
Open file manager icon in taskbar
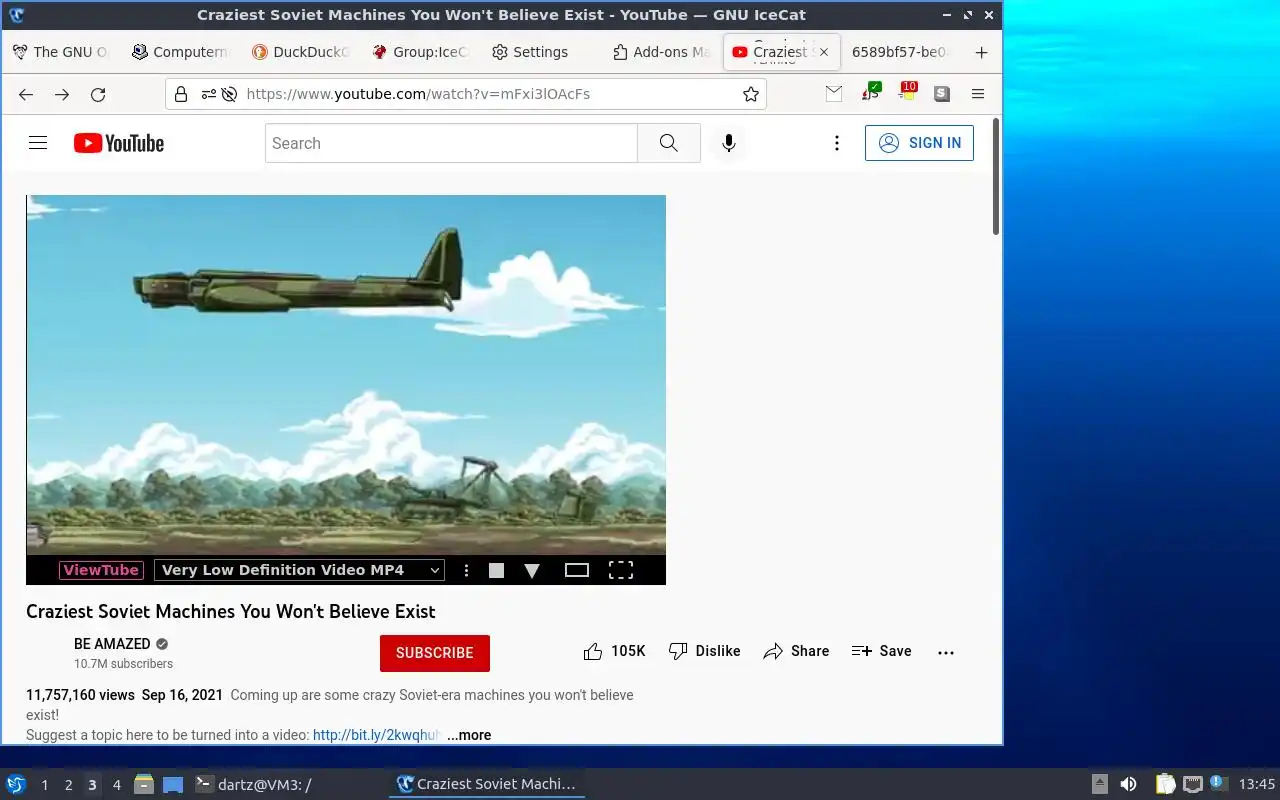point(144,784)
